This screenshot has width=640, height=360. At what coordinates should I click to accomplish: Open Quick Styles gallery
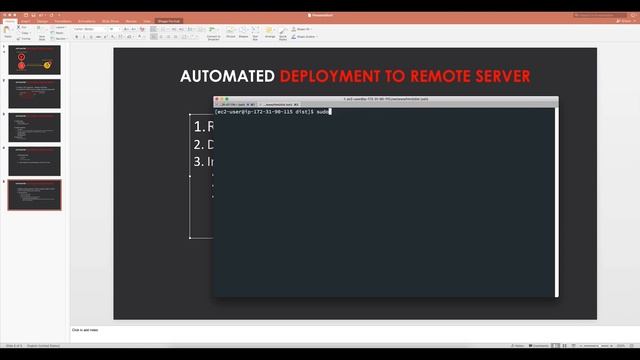[x=283, y=33]
